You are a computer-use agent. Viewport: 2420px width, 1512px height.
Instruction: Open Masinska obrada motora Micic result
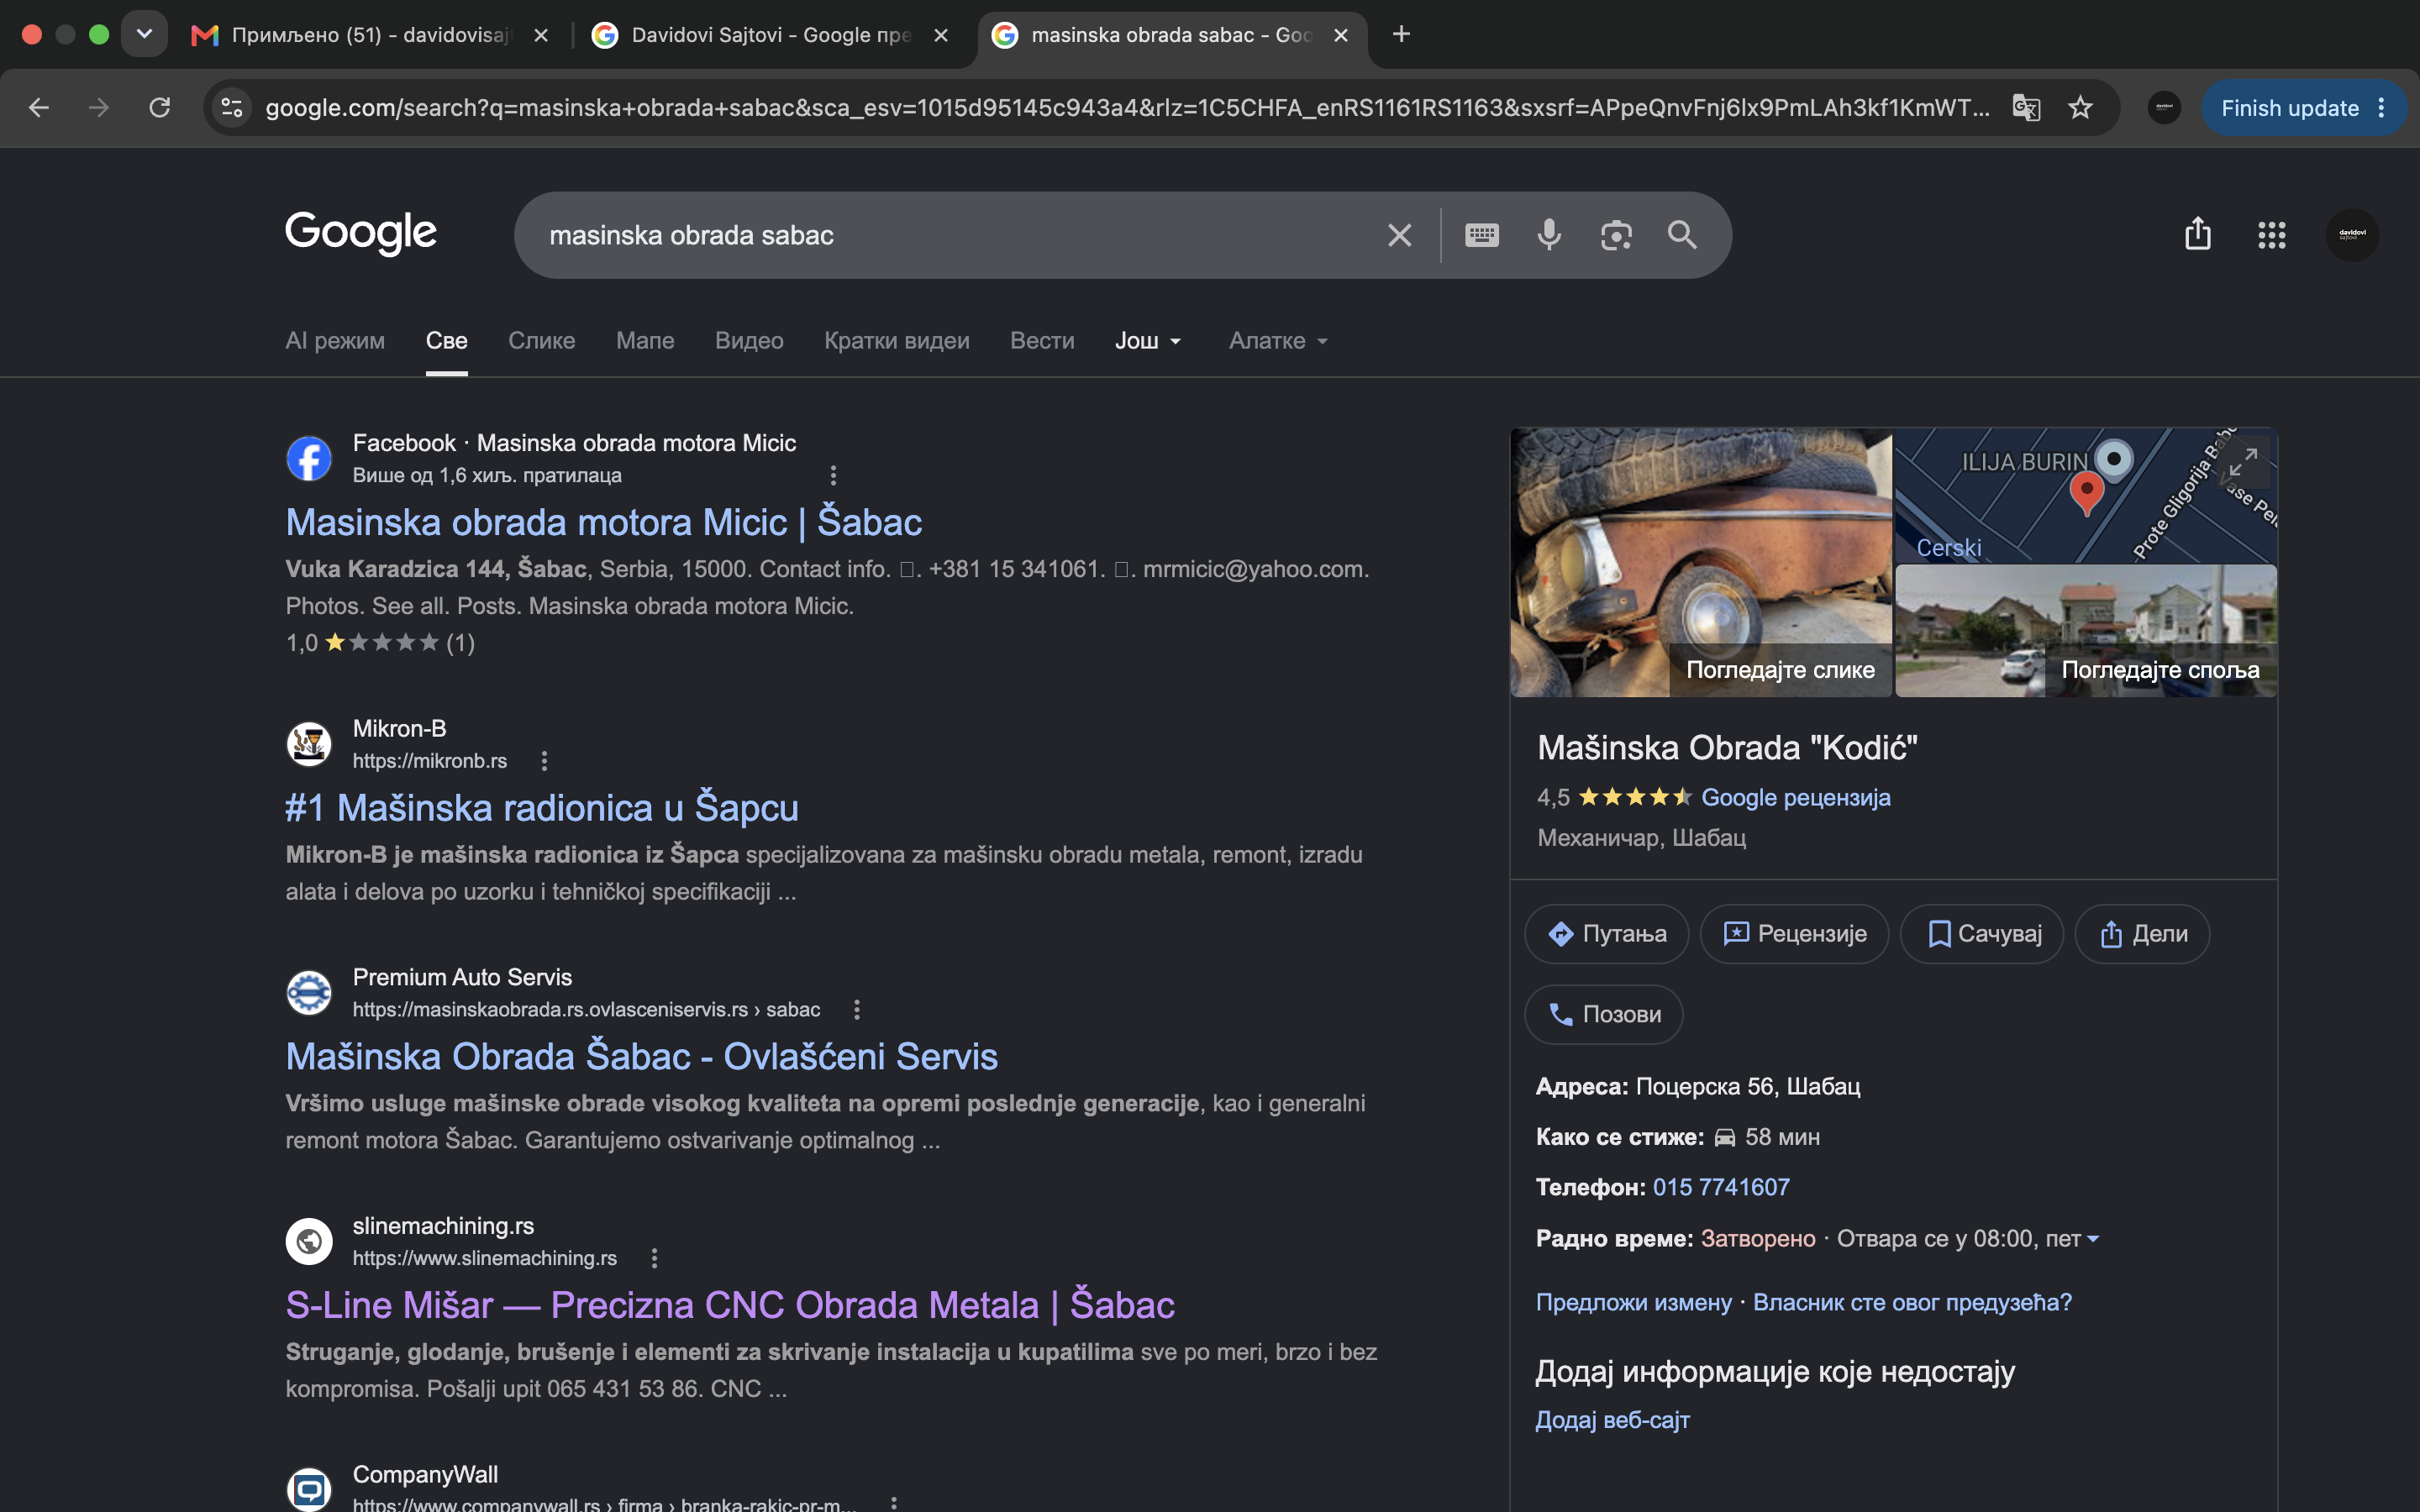pyautogui.click(x=604, y=522)
